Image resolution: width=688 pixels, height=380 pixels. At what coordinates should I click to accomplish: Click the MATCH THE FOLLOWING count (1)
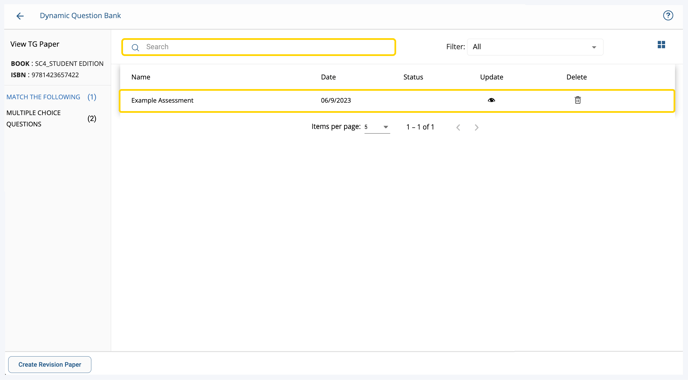coord(92,97)
